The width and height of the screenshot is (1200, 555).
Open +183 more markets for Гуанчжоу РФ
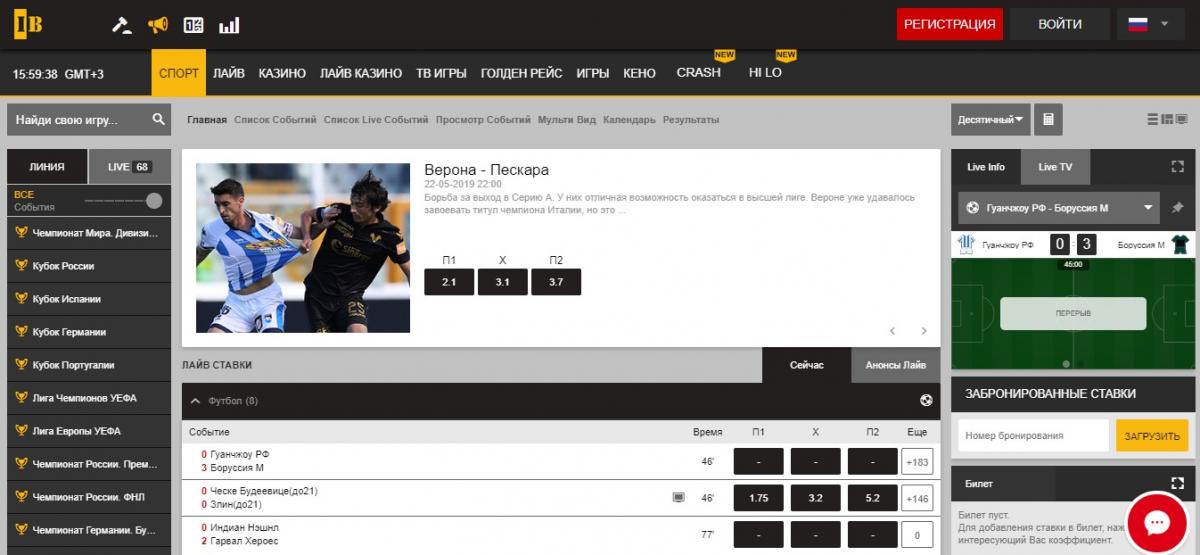tap(917, 462)
